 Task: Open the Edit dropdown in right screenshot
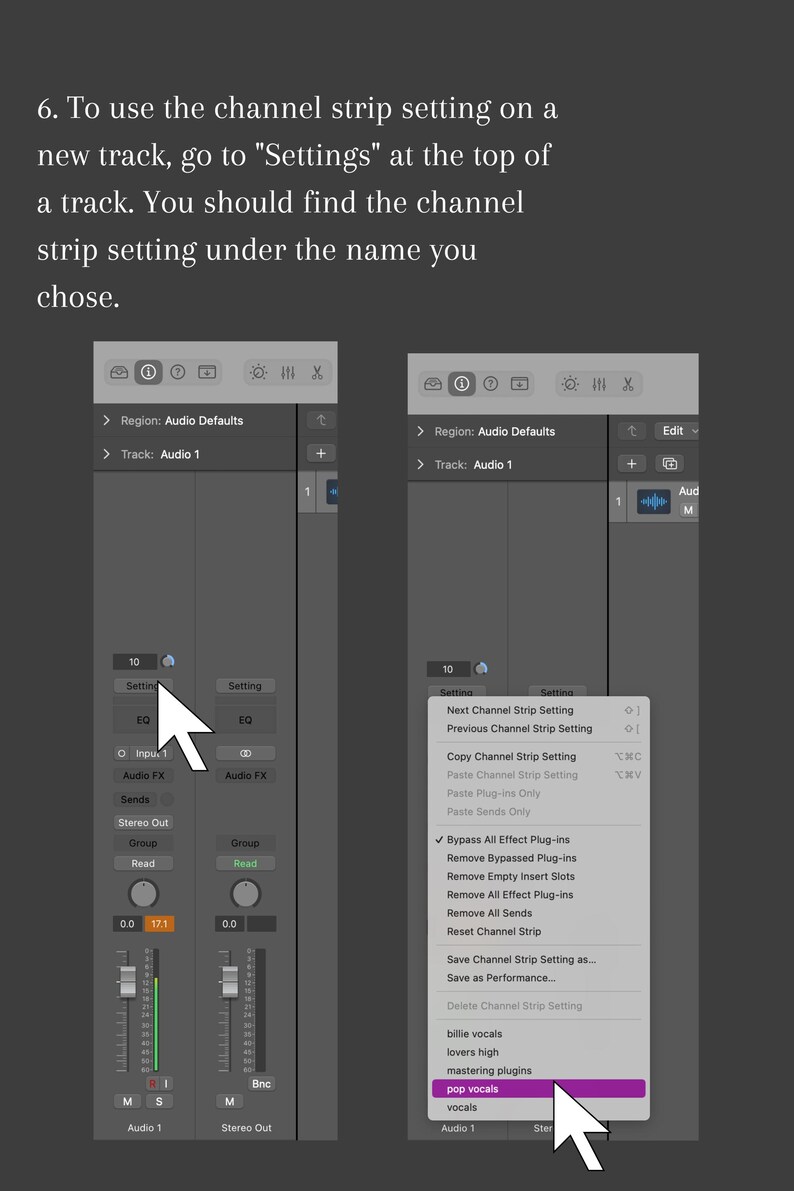(x=679, y=431)
